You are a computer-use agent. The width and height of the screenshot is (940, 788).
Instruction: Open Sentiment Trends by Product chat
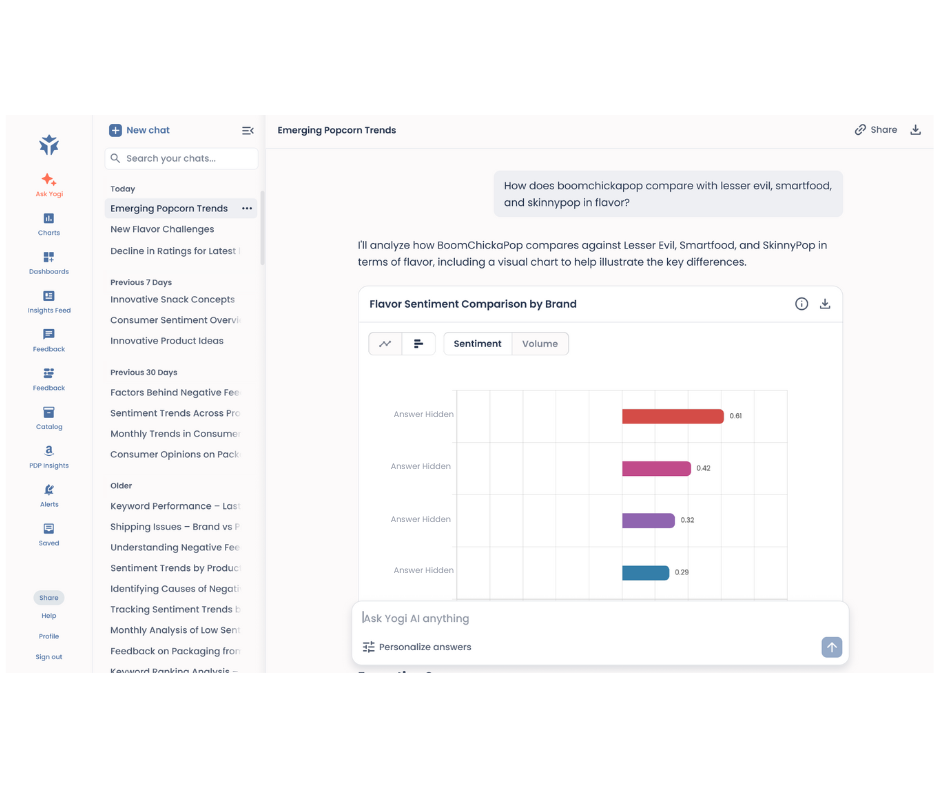coord(175,568)
